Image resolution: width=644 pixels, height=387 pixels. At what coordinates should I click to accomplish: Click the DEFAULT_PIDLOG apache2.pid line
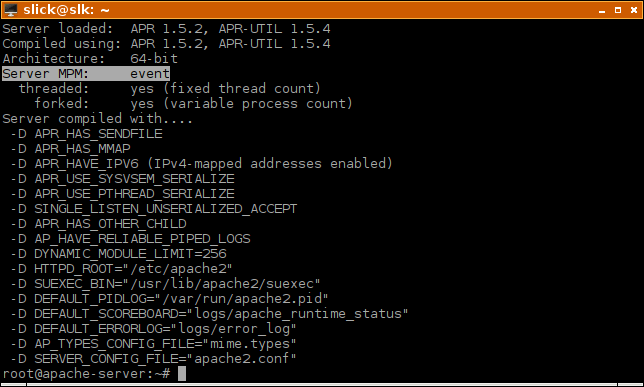point(169,299)
